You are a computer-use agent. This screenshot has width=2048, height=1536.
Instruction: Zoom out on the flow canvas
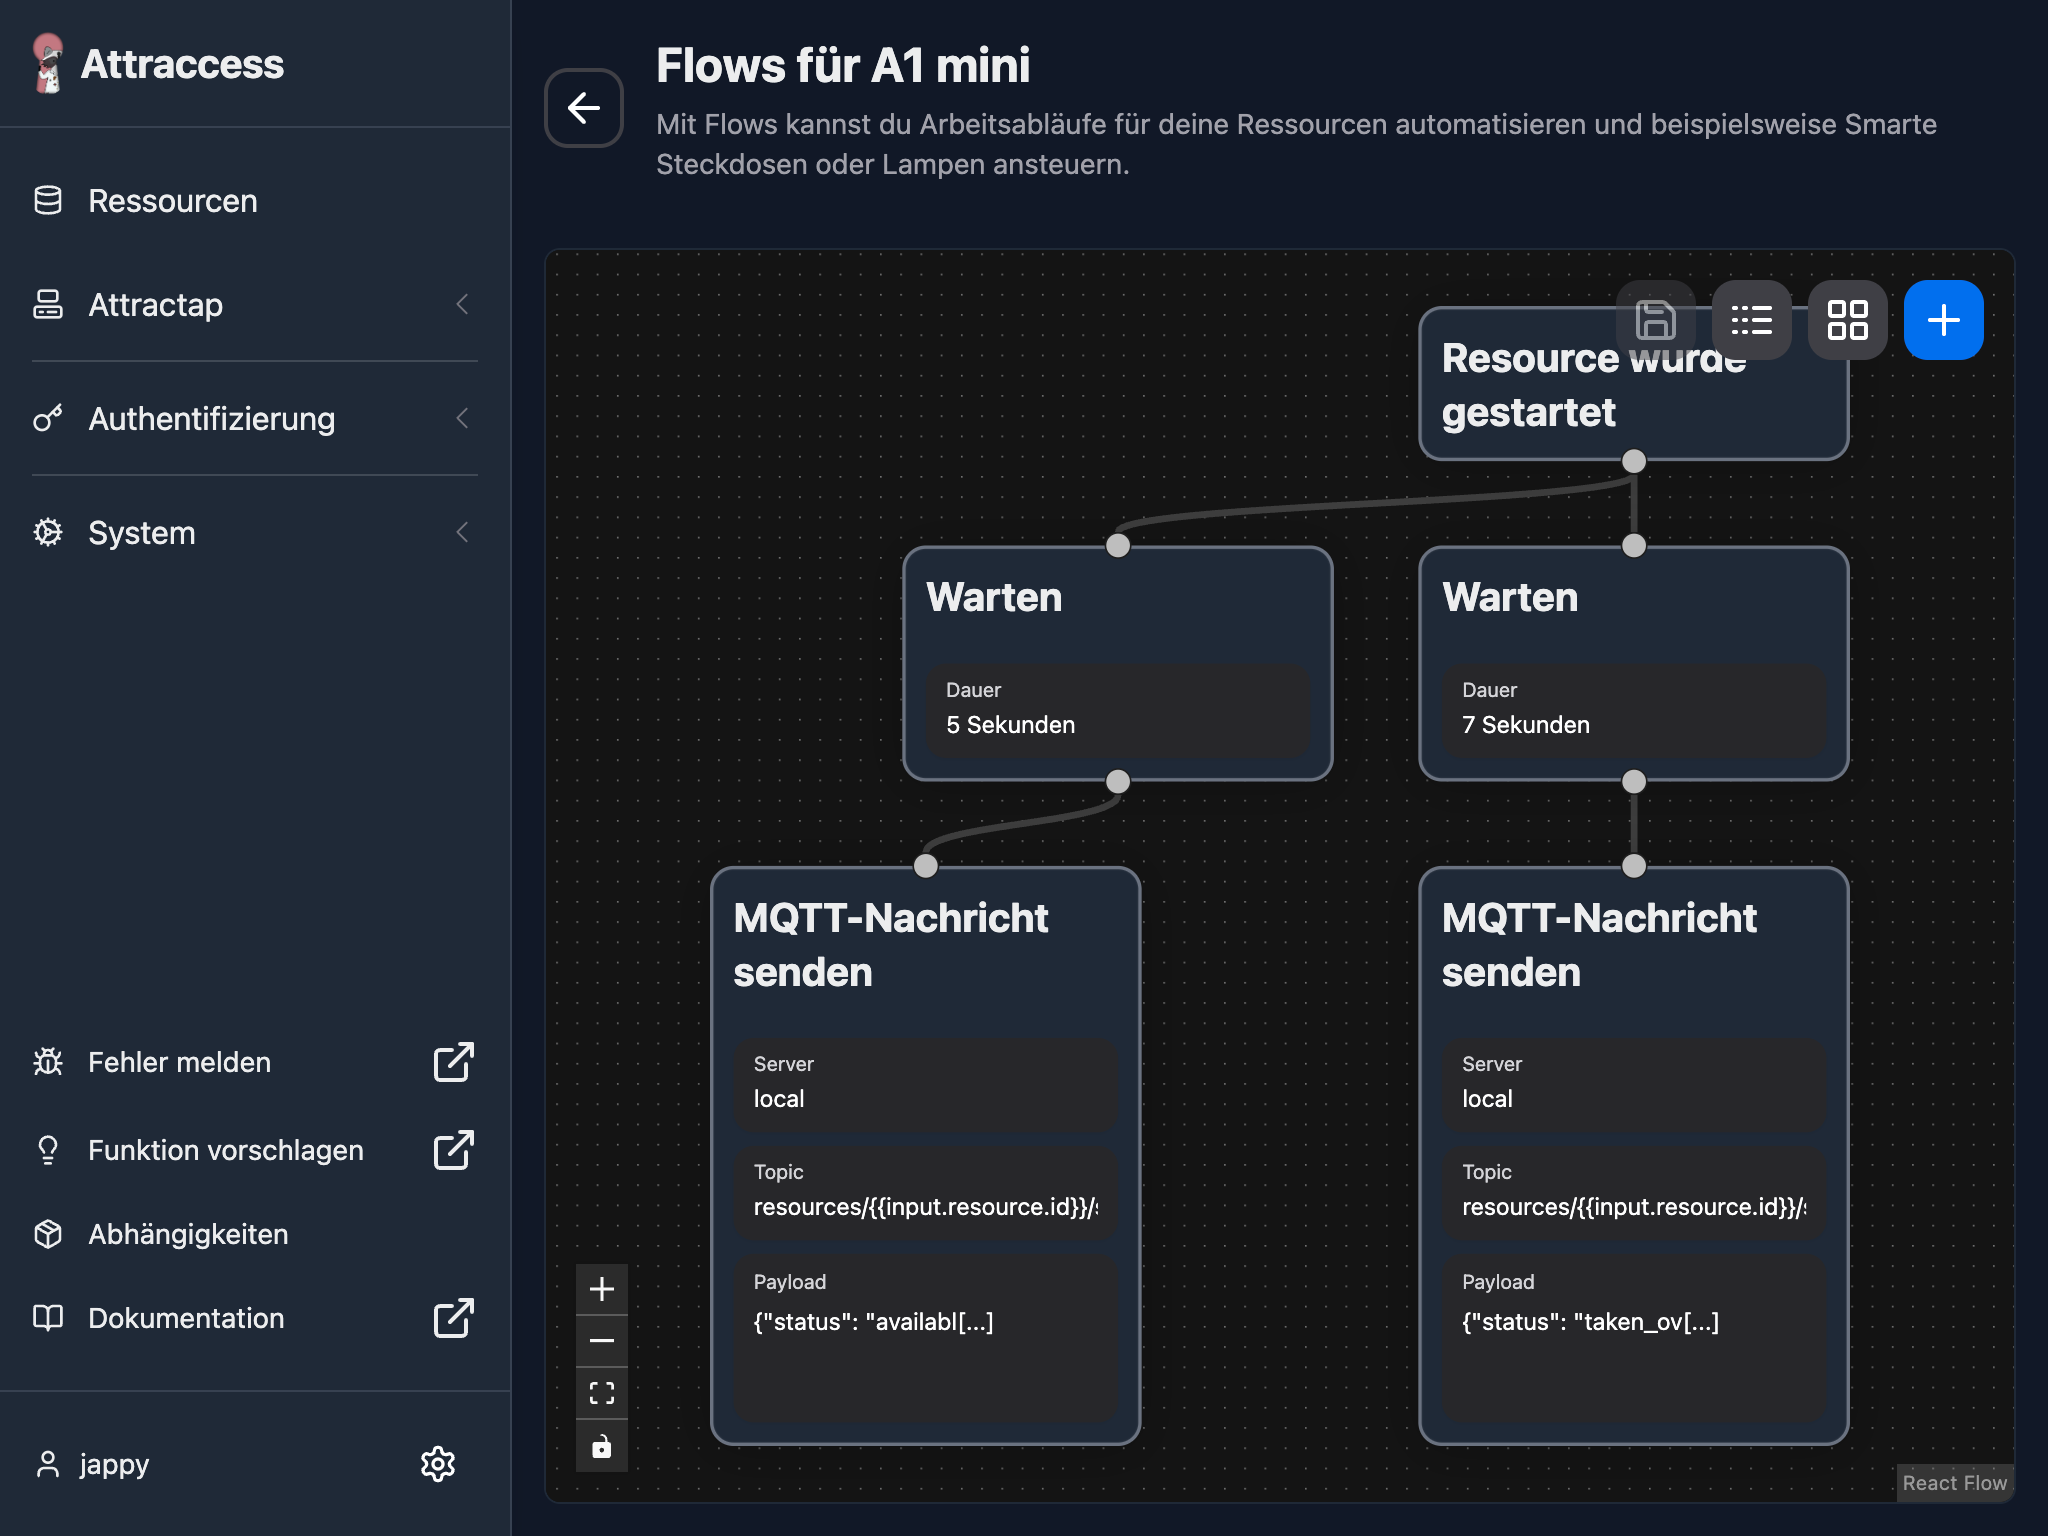pos(602,1341)
